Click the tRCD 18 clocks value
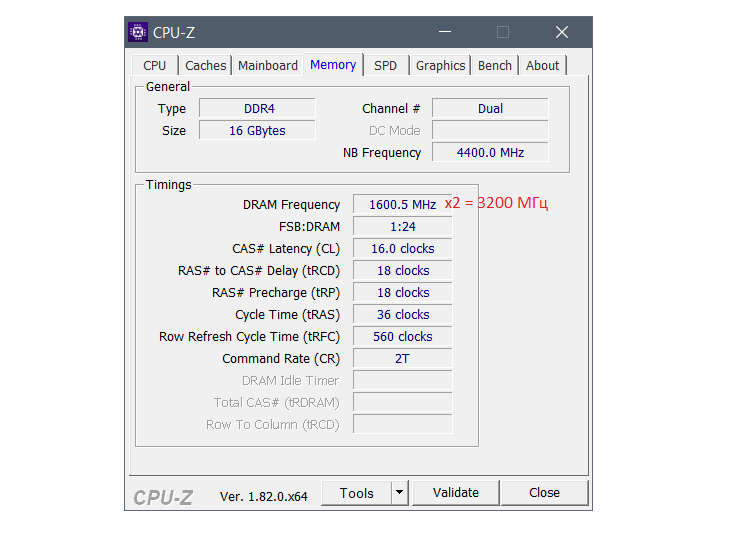 (403, 271)
